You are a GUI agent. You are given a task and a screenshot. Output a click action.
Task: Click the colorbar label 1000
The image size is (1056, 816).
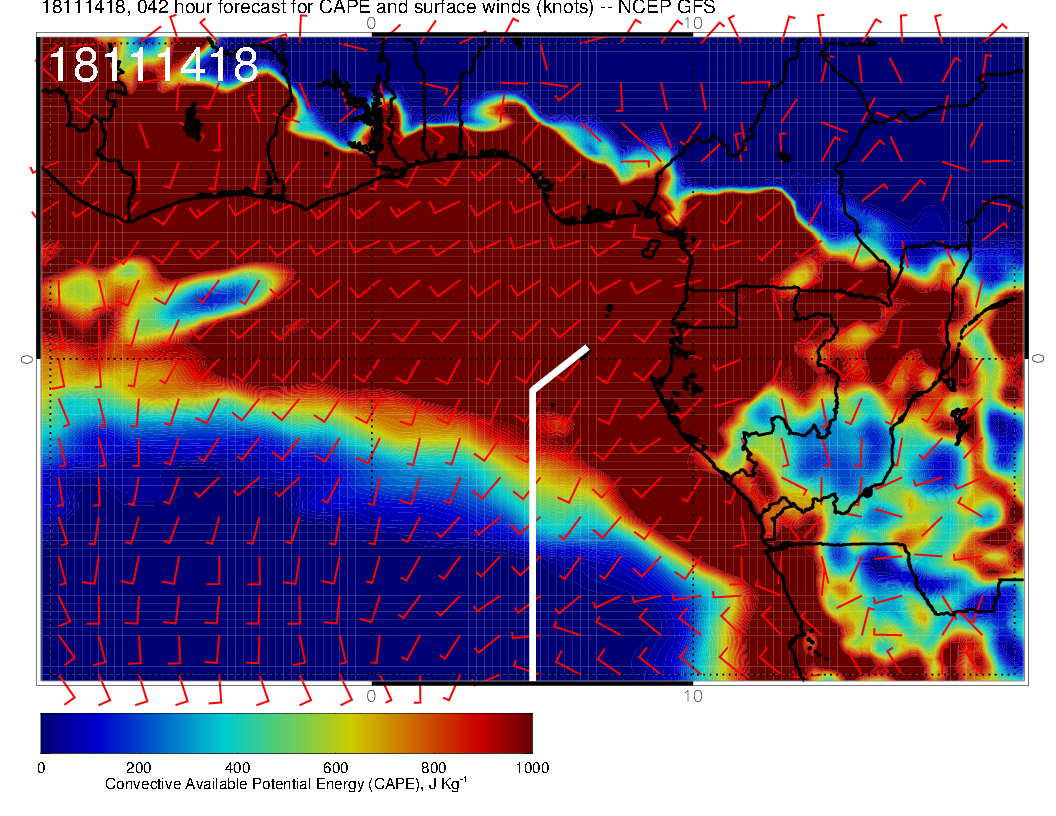click(x=532, y=768)
